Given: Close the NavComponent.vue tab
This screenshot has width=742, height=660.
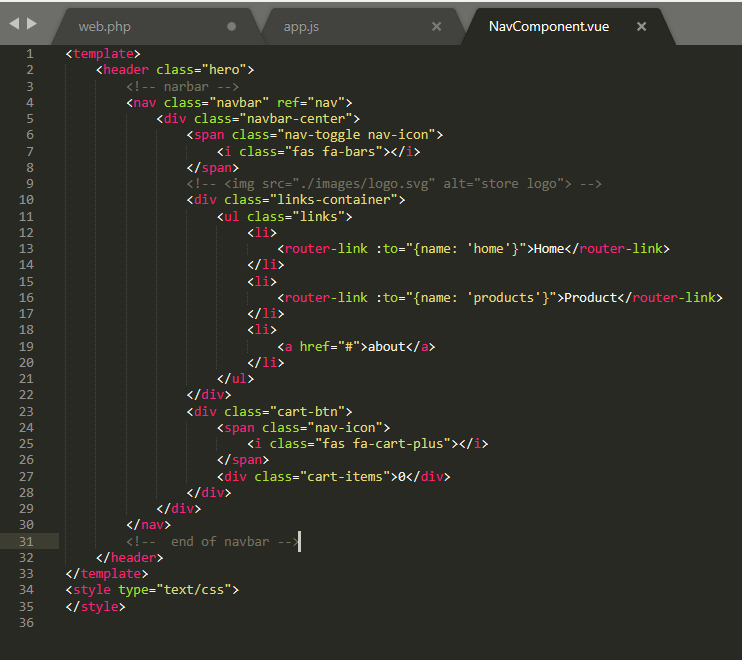Looking at the screenshot, I should coord(641,26).
